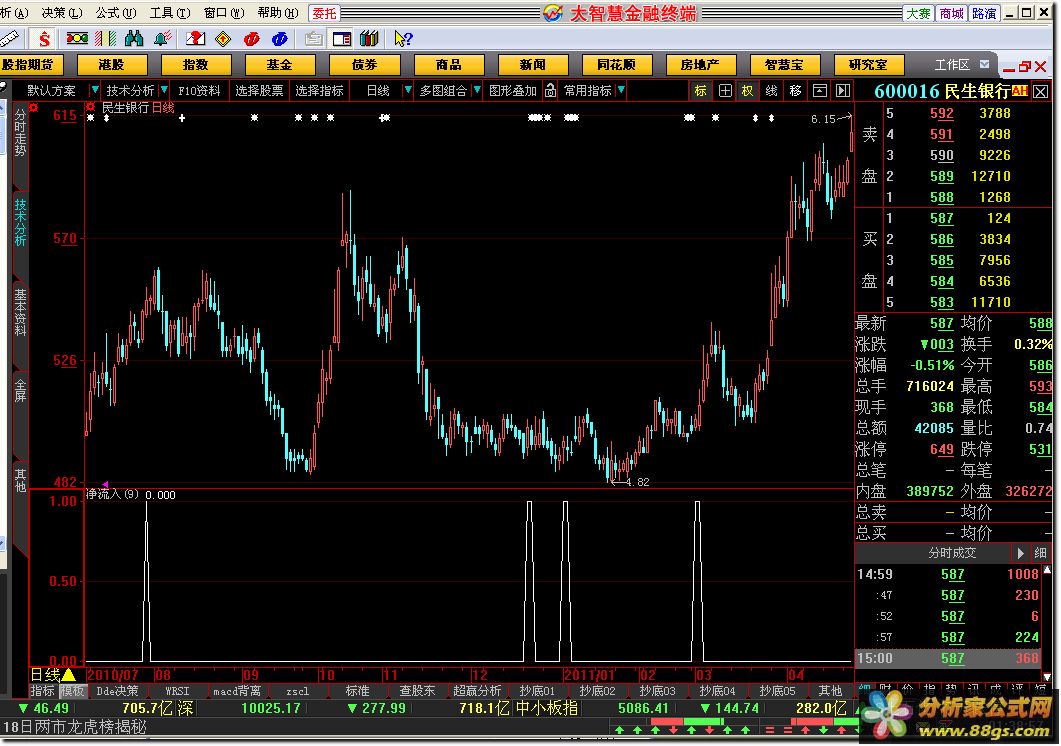Expand the 默认方案 dropdown arrow
This screenshot has height=746, width=1061.
coord(95,90)
